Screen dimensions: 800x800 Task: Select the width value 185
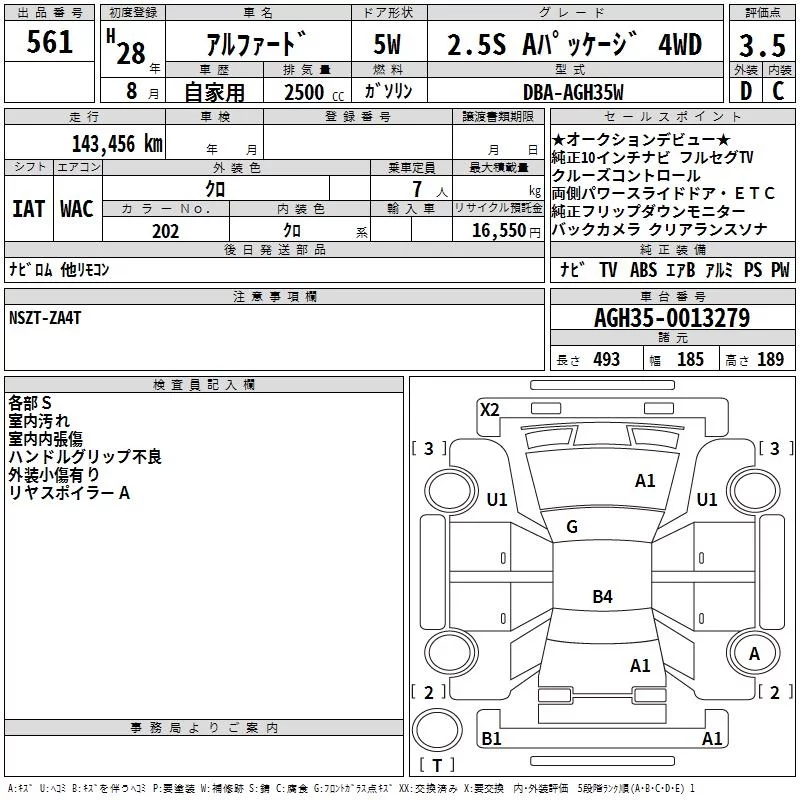(690, 359)
